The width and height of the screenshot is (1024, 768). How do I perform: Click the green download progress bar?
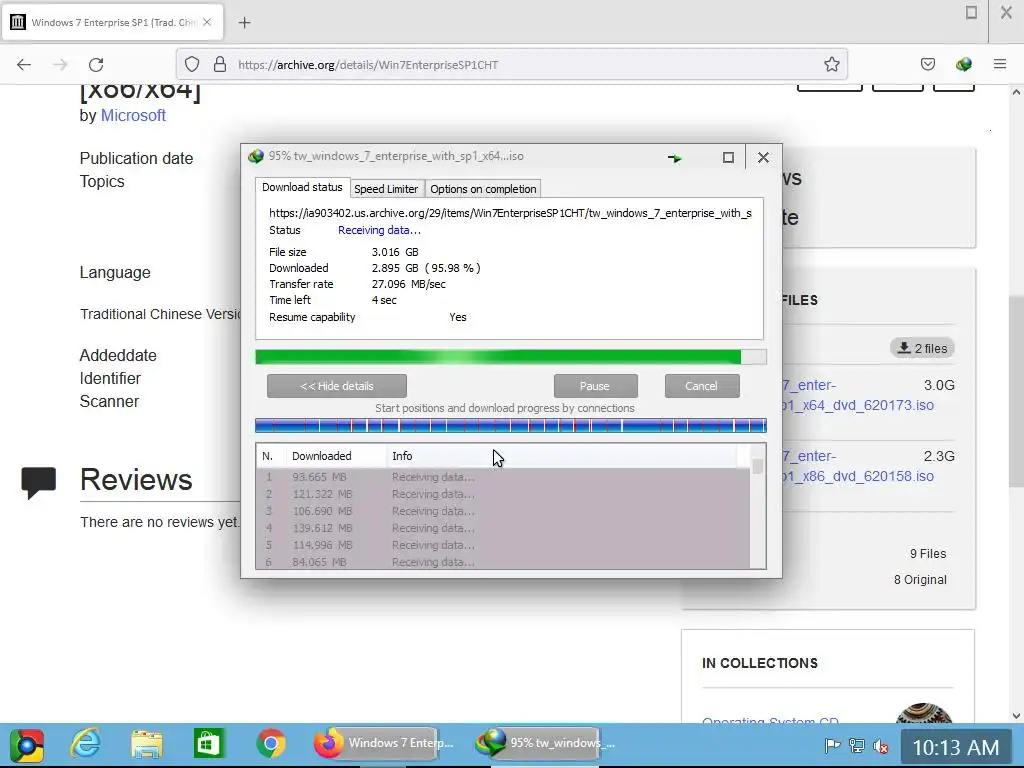click(x=511, y=357)
